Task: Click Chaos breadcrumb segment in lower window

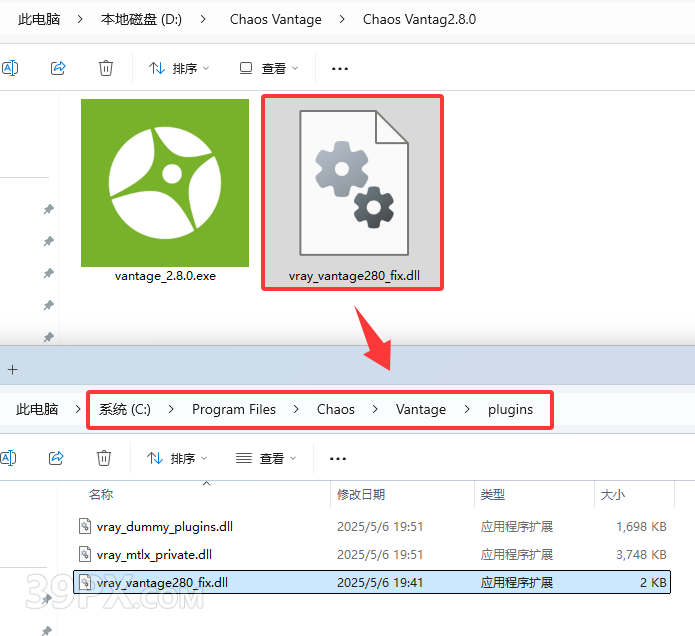Action: point(336,409)
